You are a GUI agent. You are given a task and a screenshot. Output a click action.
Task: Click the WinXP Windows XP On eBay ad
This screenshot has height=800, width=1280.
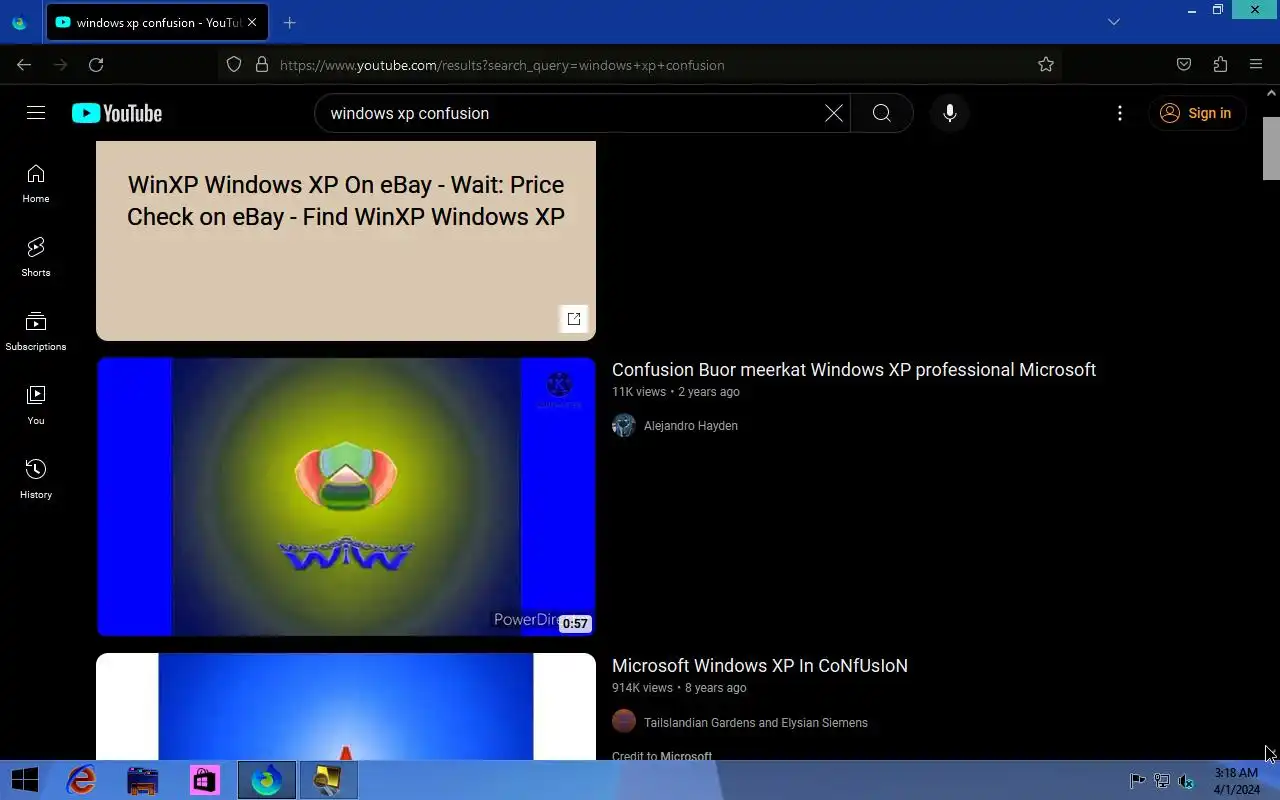click(346, 240)
